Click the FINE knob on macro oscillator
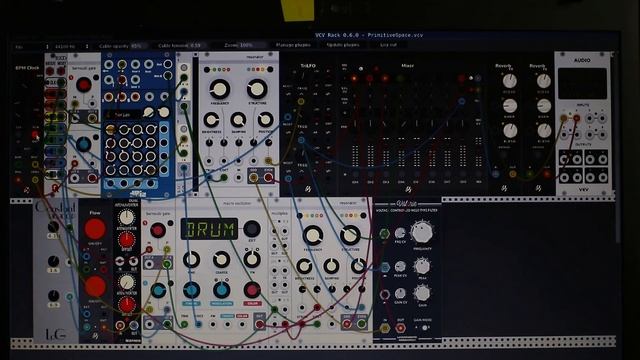The height and width of the screenshot is (360, 640). (x=191, y=259)
